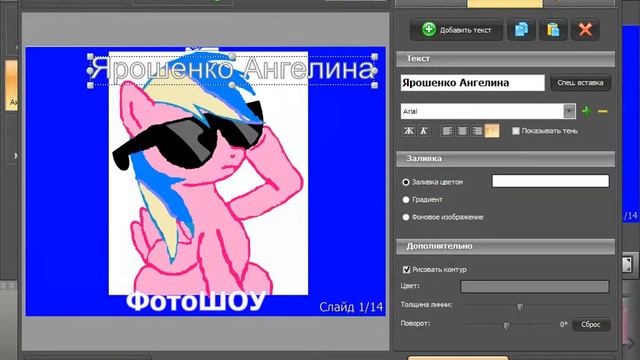Click the Поворот rotation slider handle
Screen dimensions: 640x360
pyautogui.click(x=506, y=325)
